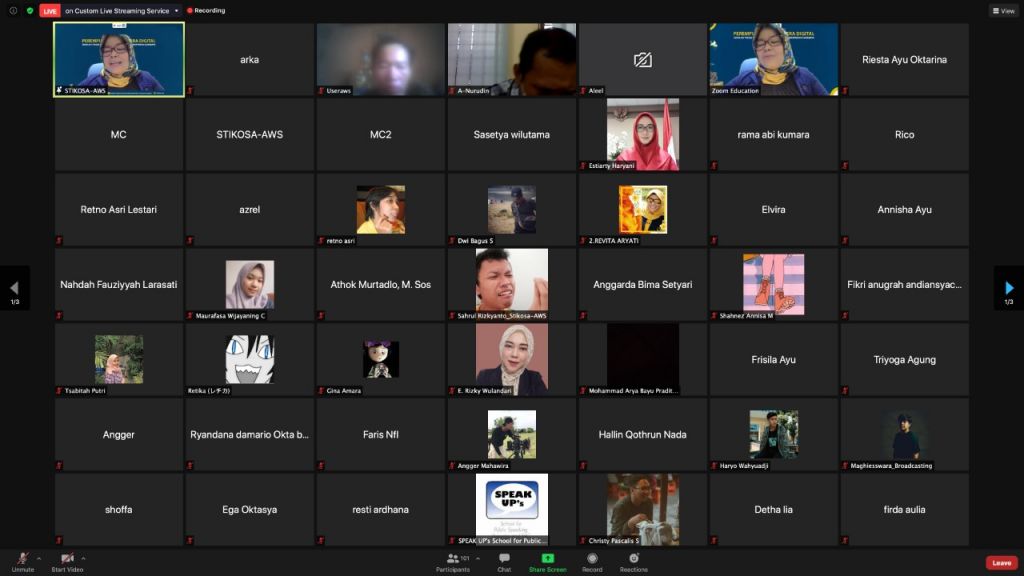Open the Participants panel

click(x=453, y=562)
